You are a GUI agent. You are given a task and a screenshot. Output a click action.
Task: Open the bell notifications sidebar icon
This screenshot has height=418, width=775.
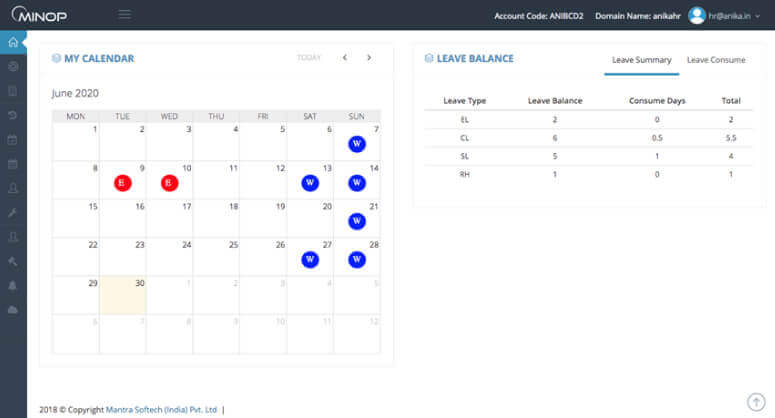[12, 285]
